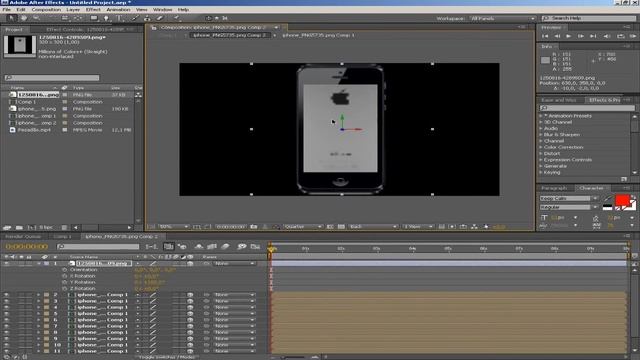Step to next frame in Preview panel
Image resolution: width=640 pixels, height=360 pixels.
pos(581,36)
